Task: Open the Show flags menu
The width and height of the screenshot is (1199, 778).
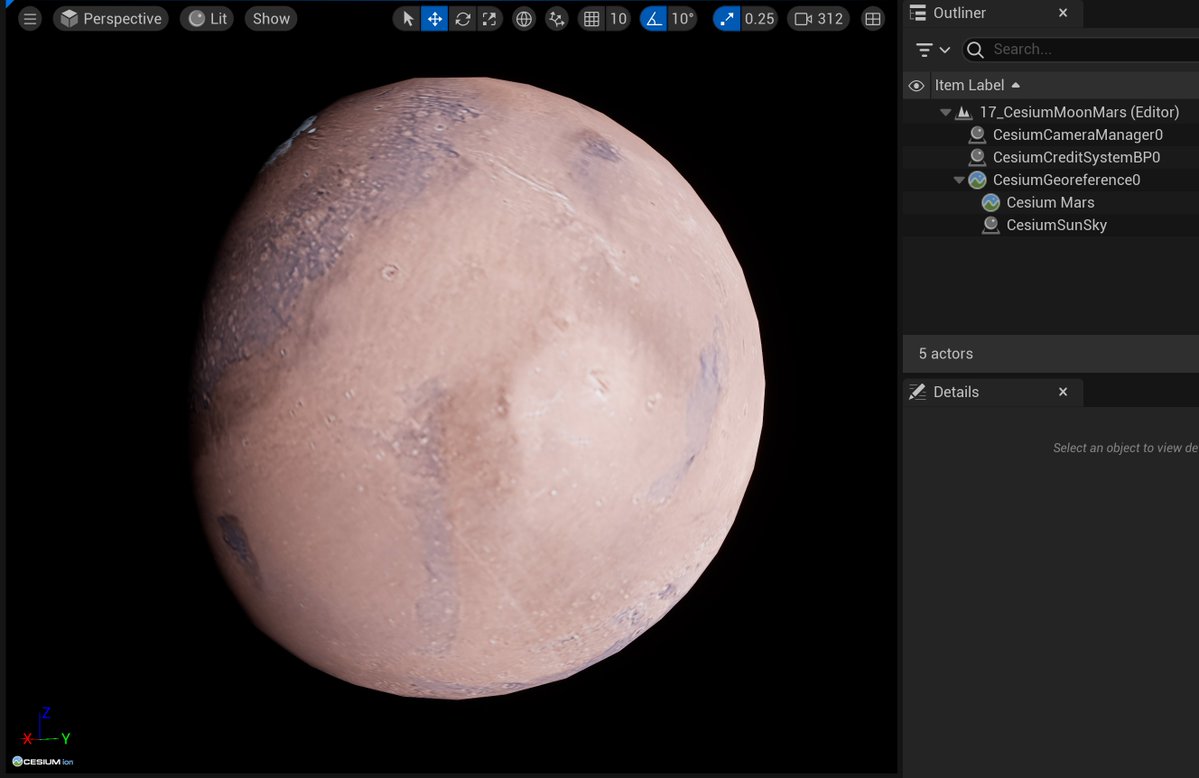Action: [271, 18]
